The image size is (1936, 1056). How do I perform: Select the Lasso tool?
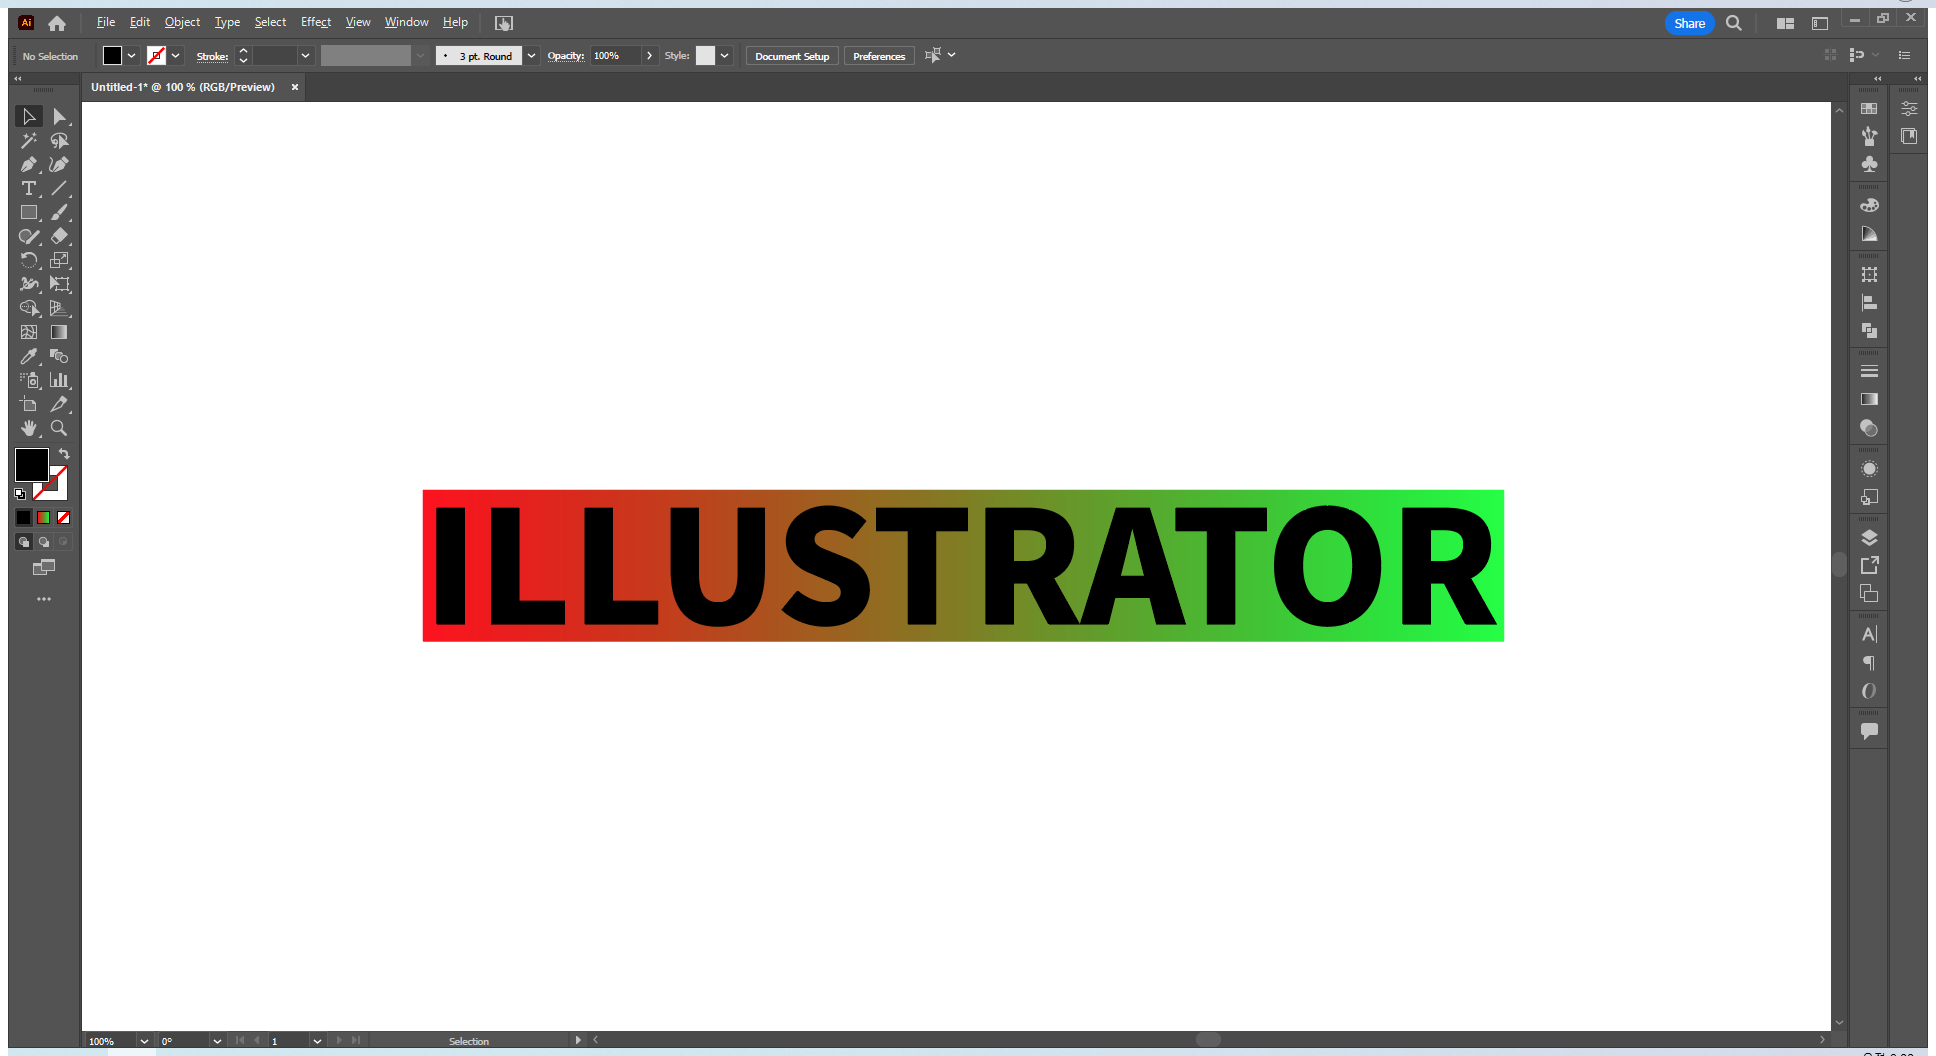pos(60,141)
